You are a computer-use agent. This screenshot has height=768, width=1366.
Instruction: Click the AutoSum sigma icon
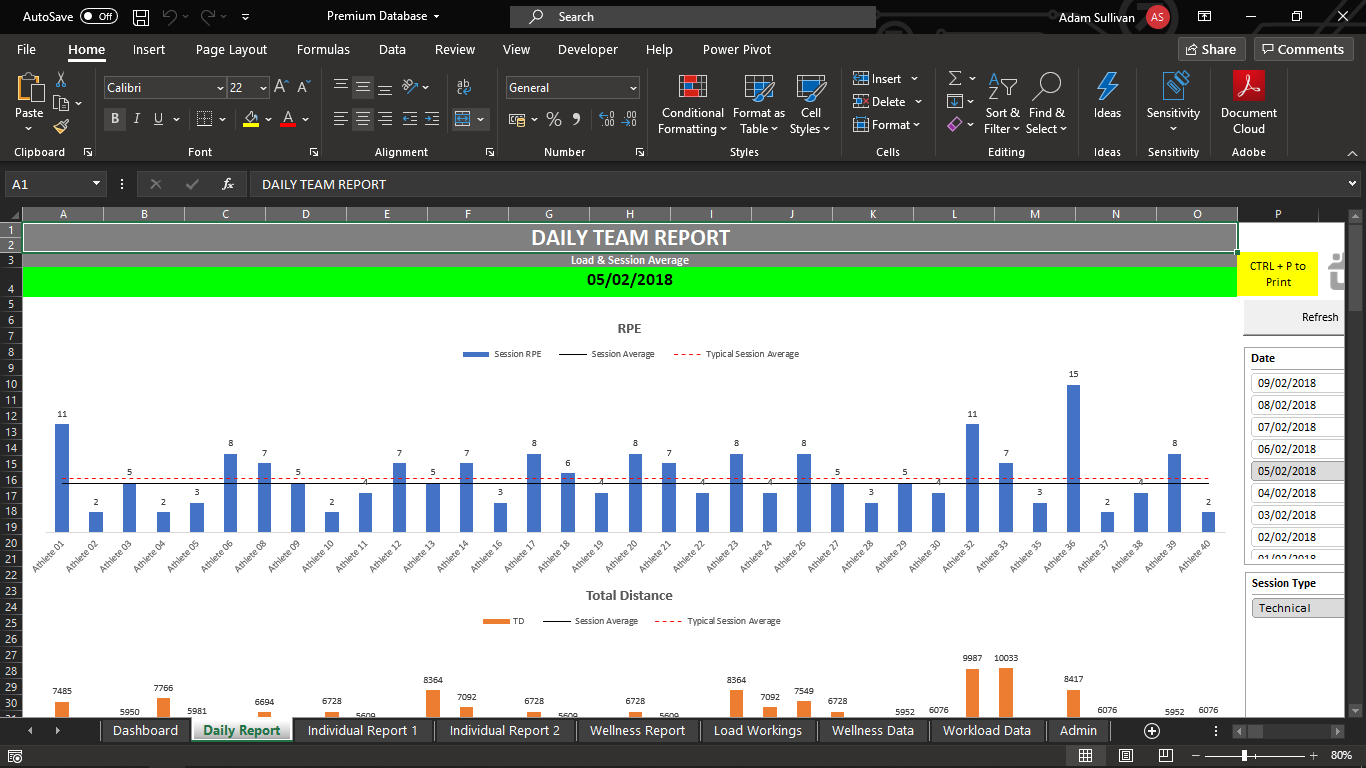pyautogui.click(x=955, y=78)
